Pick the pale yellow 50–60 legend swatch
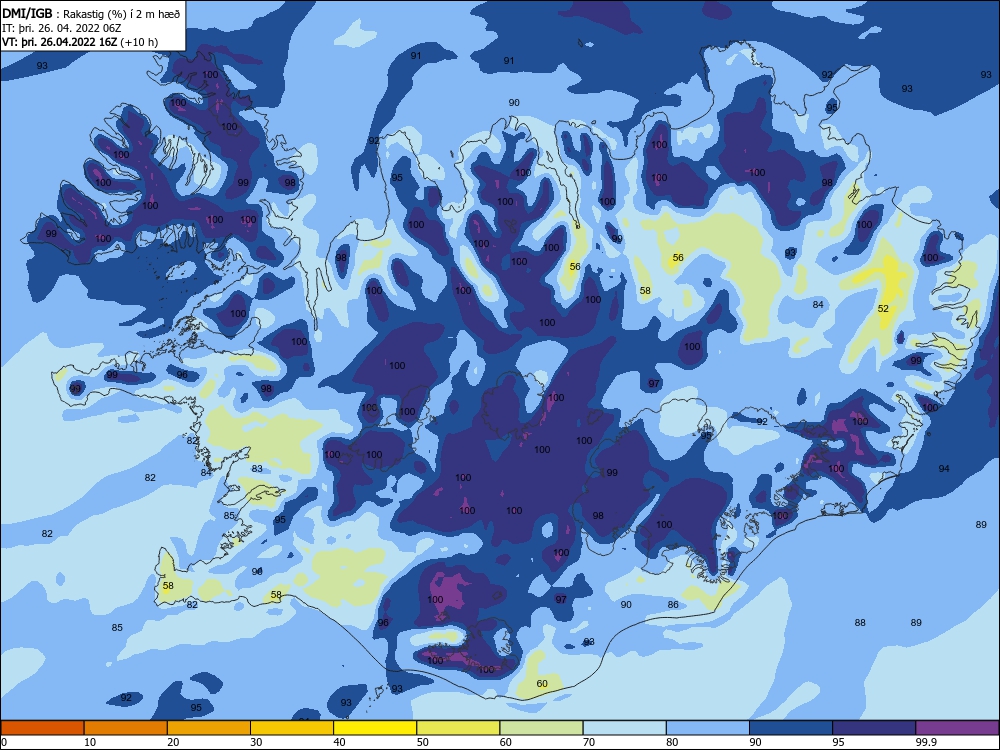1000x750 pixels. coord(459,728)
